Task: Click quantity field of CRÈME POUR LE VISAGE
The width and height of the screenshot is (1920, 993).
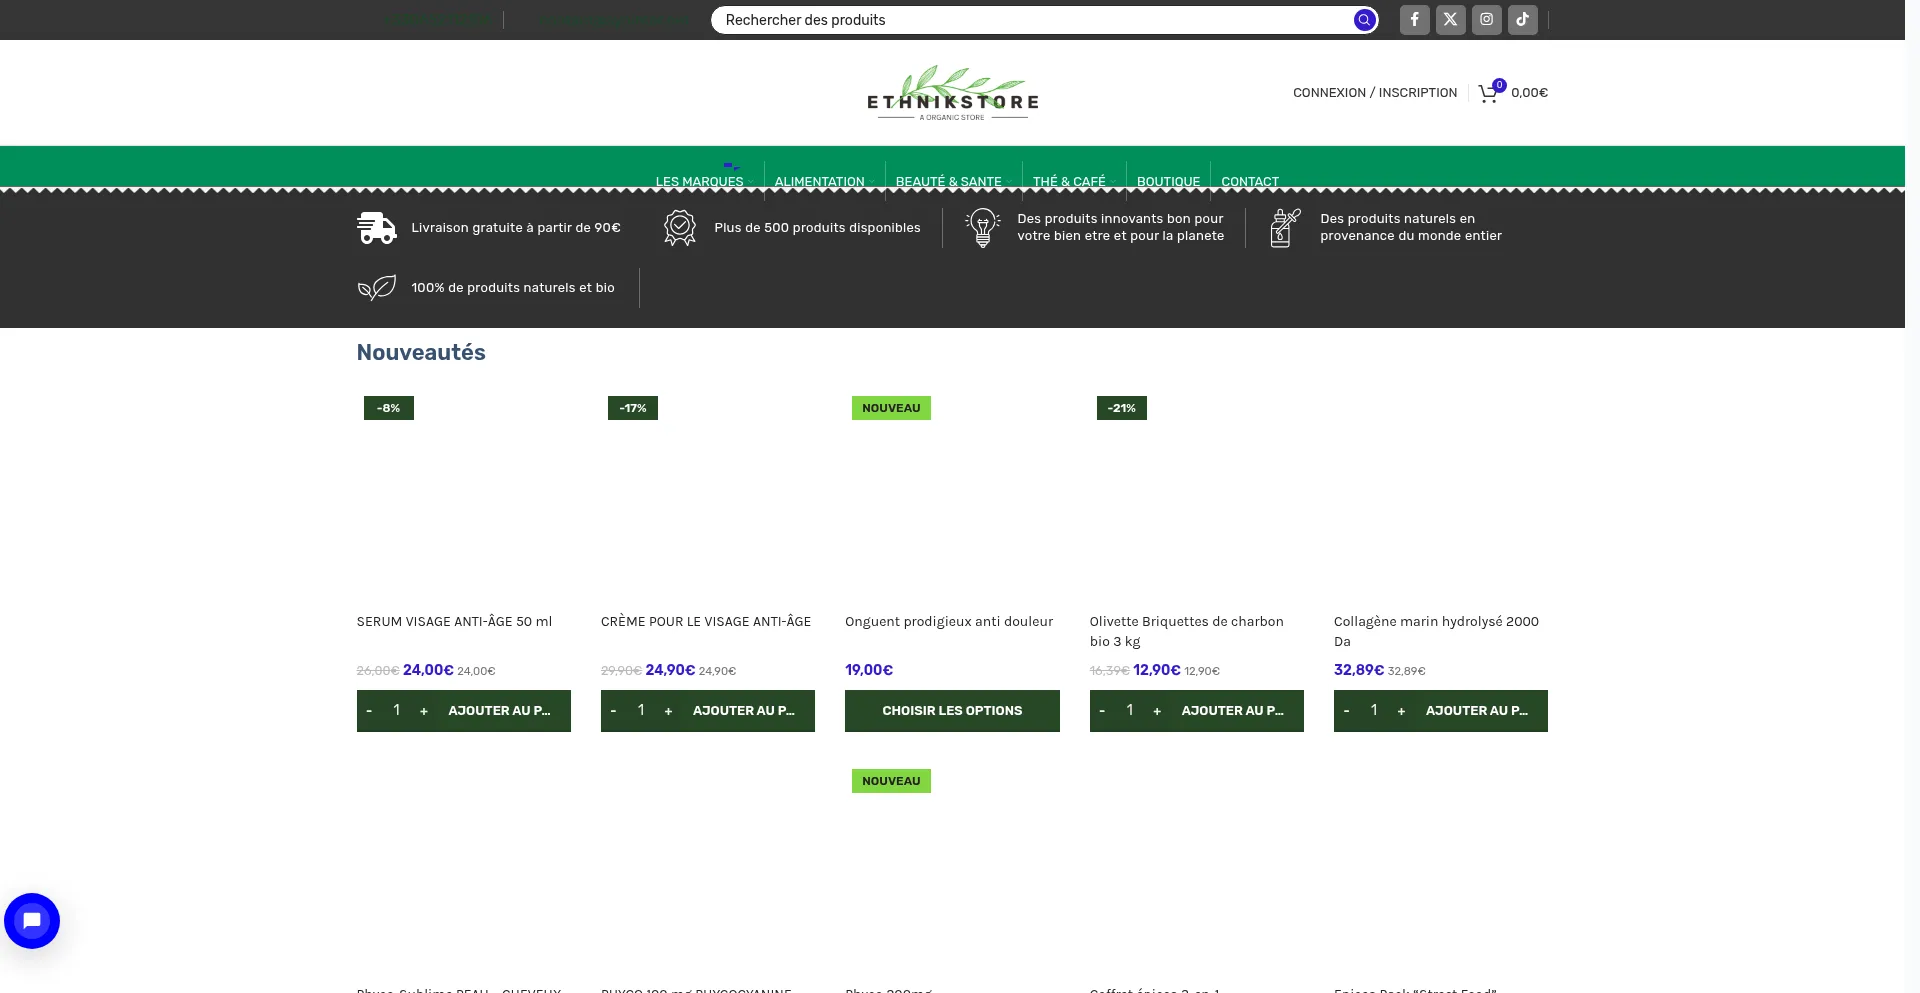Action: (x=641, y=710)
